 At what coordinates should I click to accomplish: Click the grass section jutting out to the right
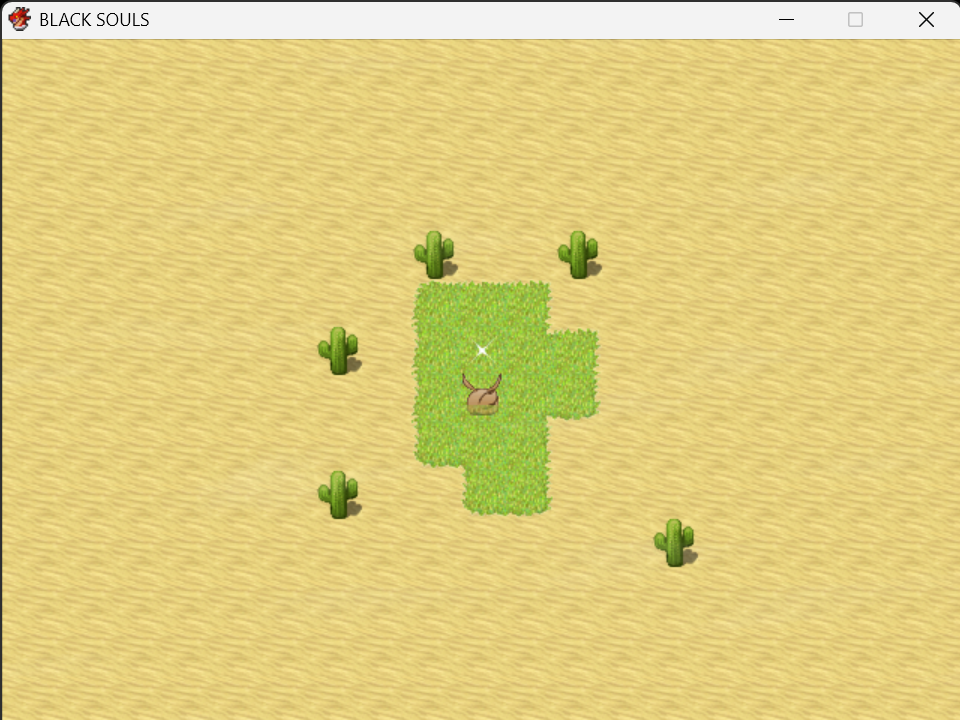click(x=573, y=374)
